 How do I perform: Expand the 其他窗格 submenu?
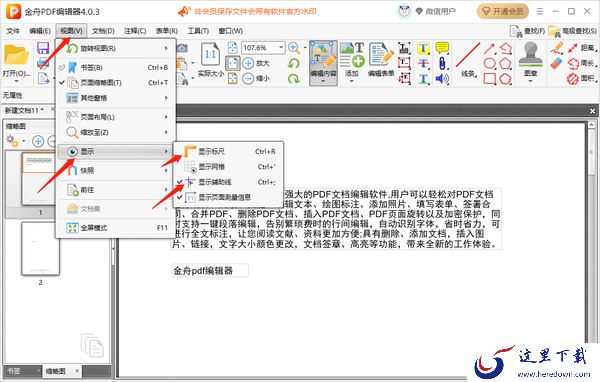(116, 98)
